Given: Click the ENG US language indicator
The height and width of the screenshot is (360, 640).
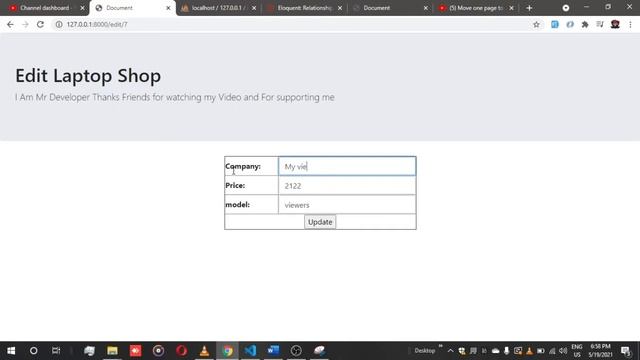Looking at the screenshot, I should pyautogui.click(x=577, y=351).
